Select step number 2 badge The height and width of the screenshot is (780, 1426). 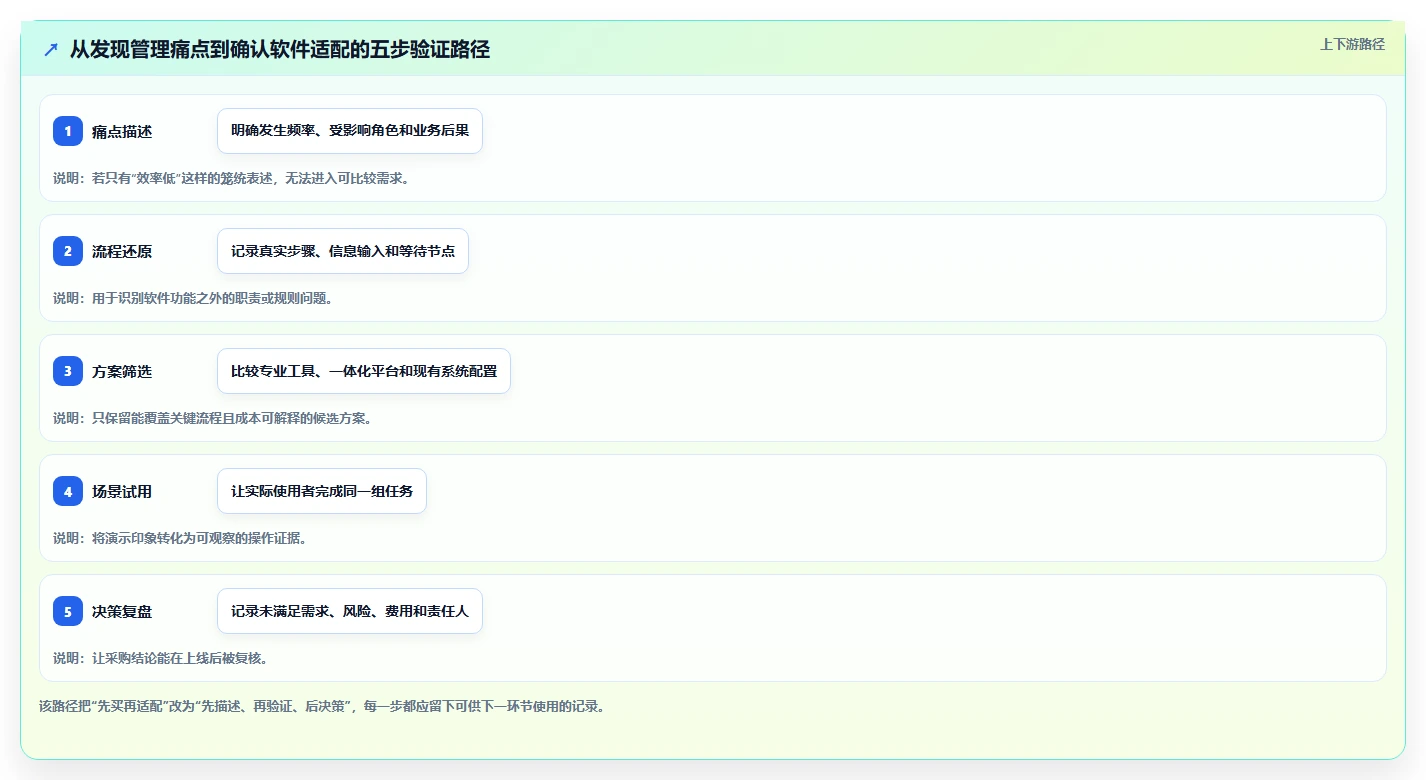tap(68, 251)
